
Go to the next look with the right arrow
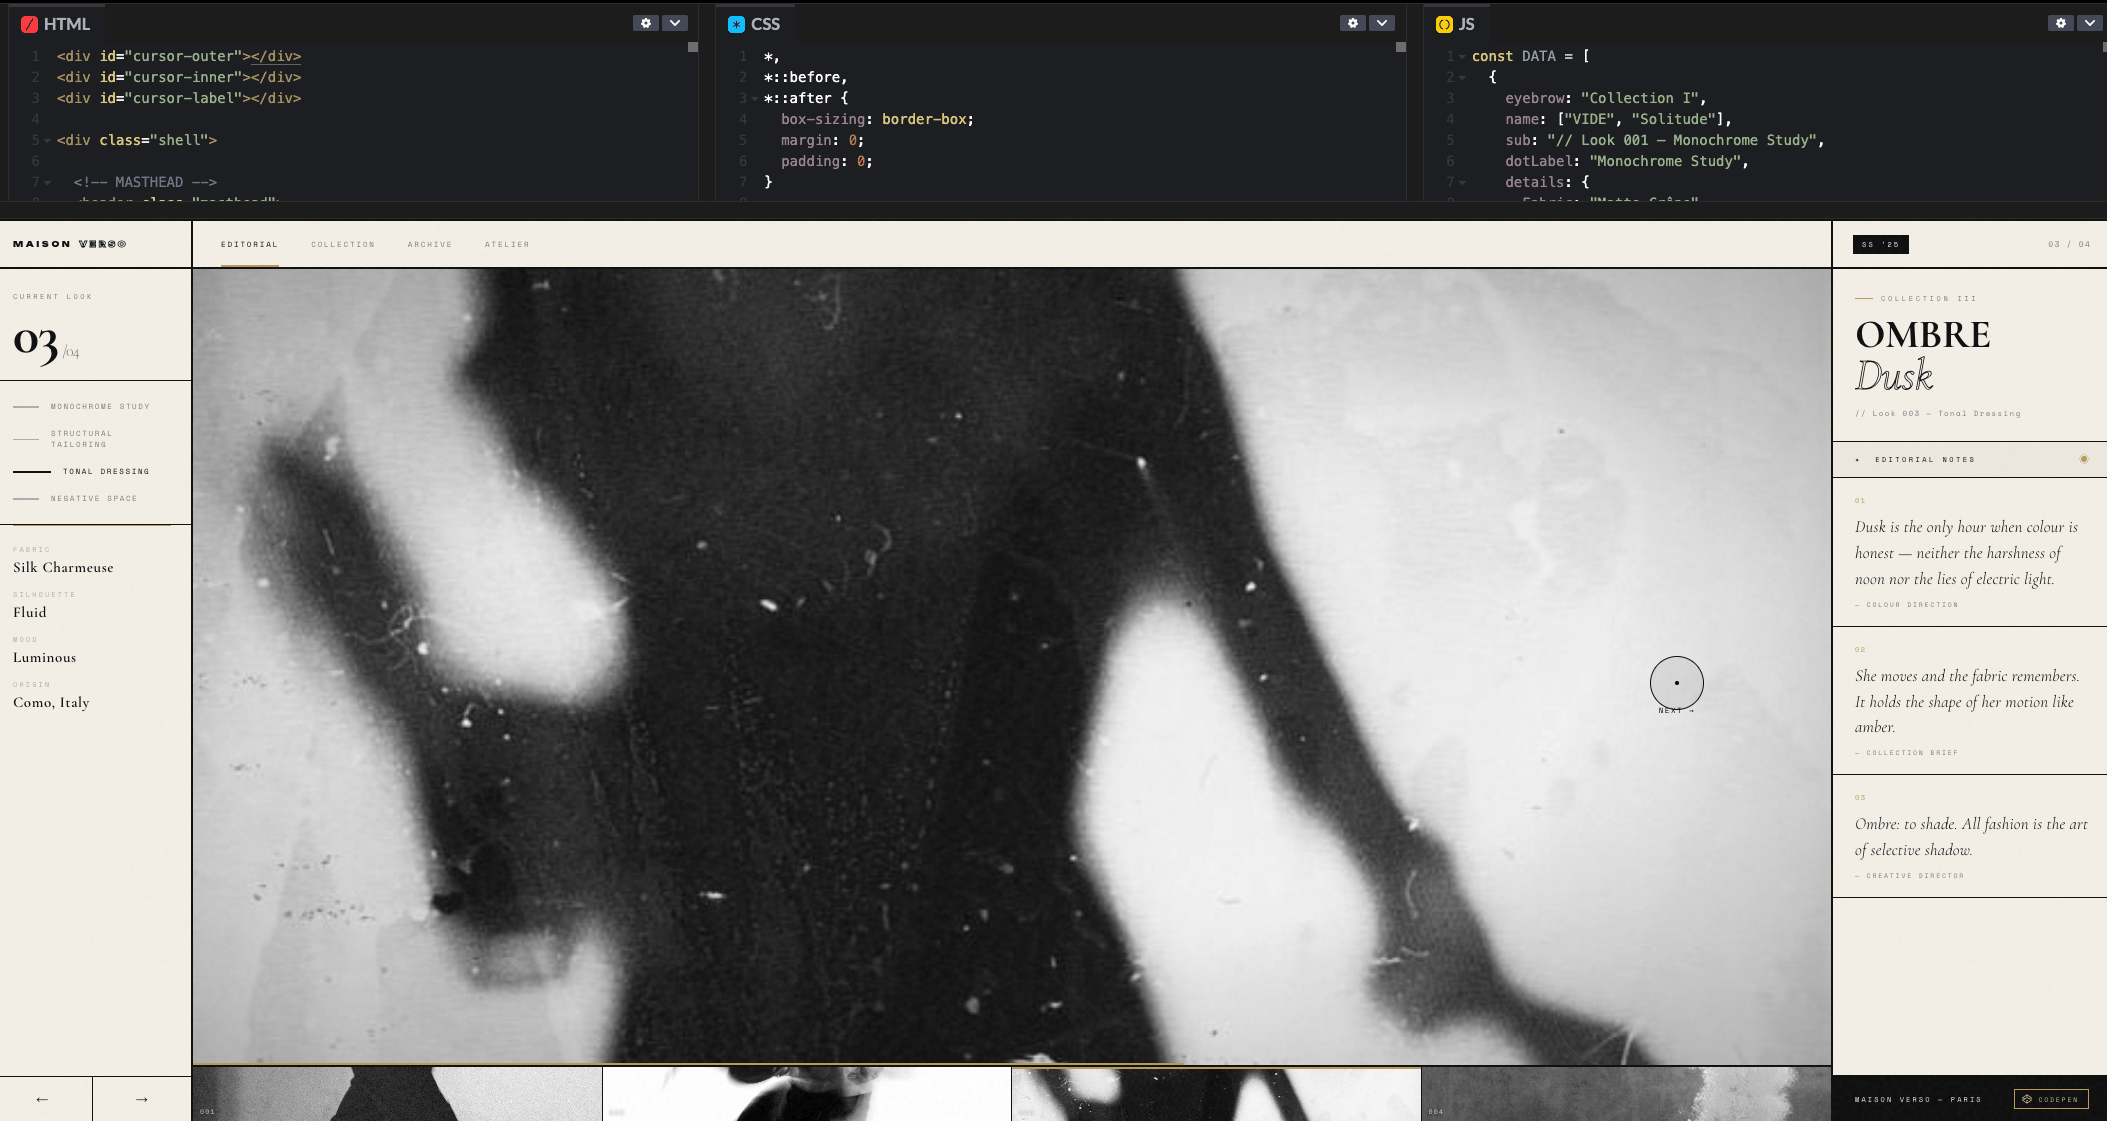[141, 1099]
